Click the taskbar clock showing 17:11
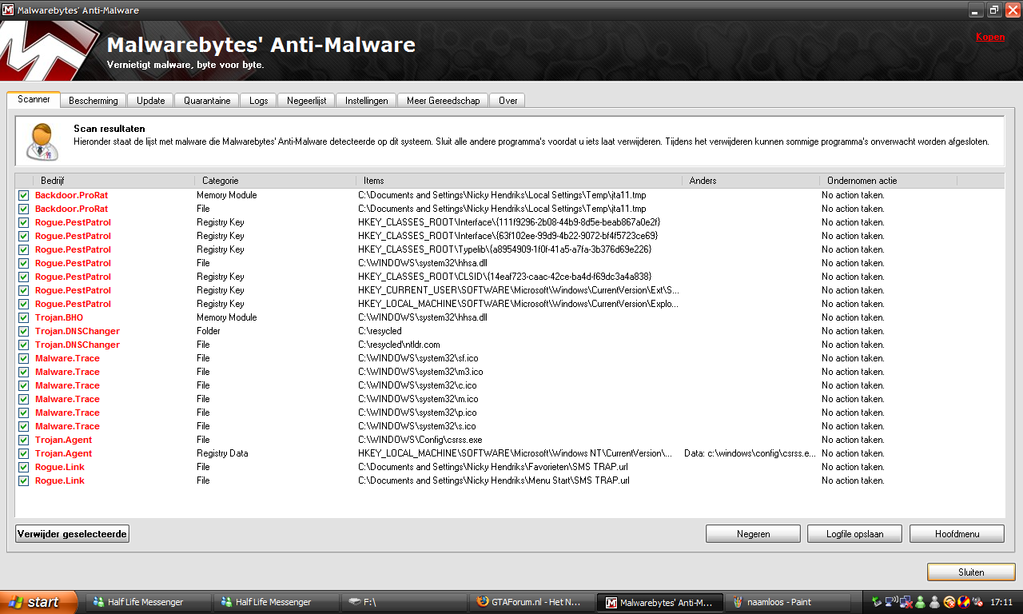1023x614 pixels. pyautogui.click(x=1001, y=602)
